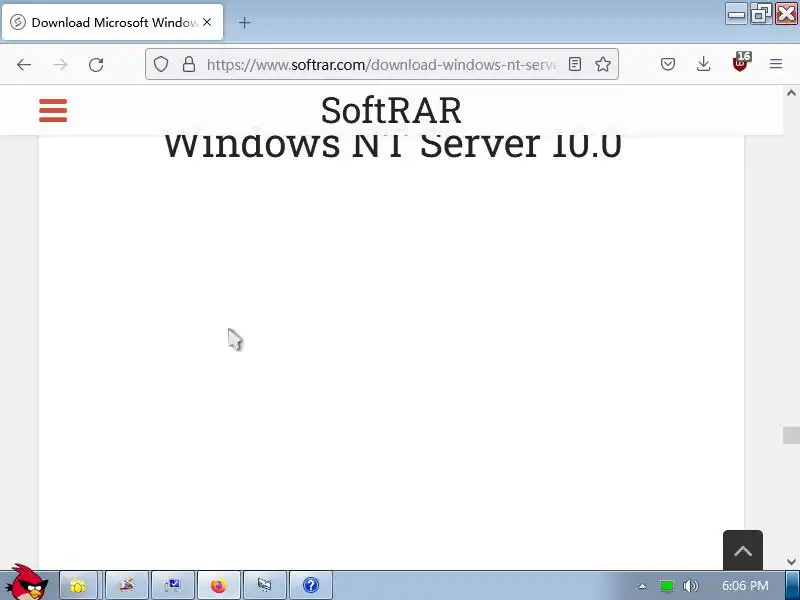Screen dimensions: 800x600
Task: Click the SoftRAR site title
Action: (391, 110)
